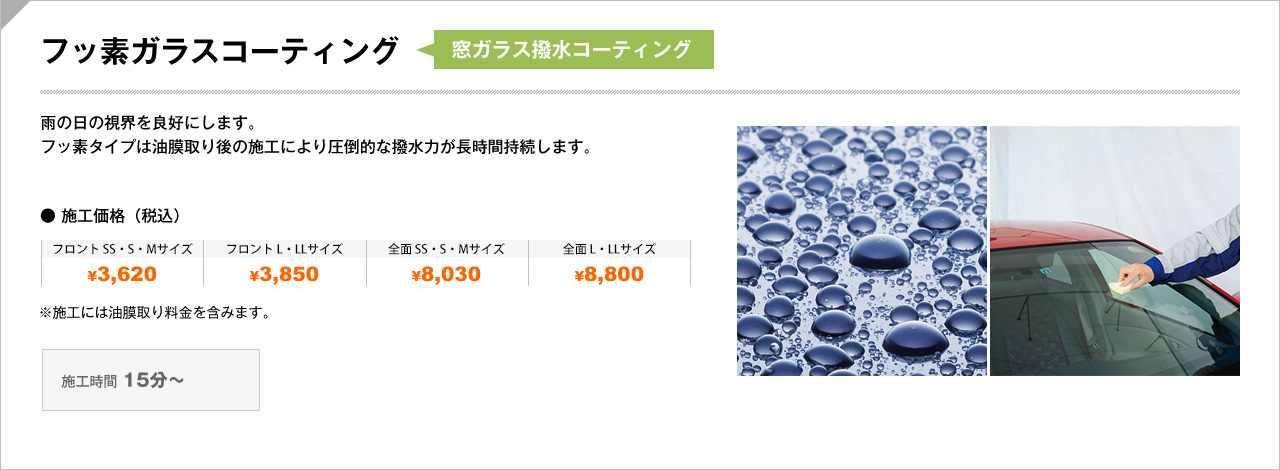Select the ¥8,800 price
Viewport: 1280px width, 470px height.
tap(609, 275)
